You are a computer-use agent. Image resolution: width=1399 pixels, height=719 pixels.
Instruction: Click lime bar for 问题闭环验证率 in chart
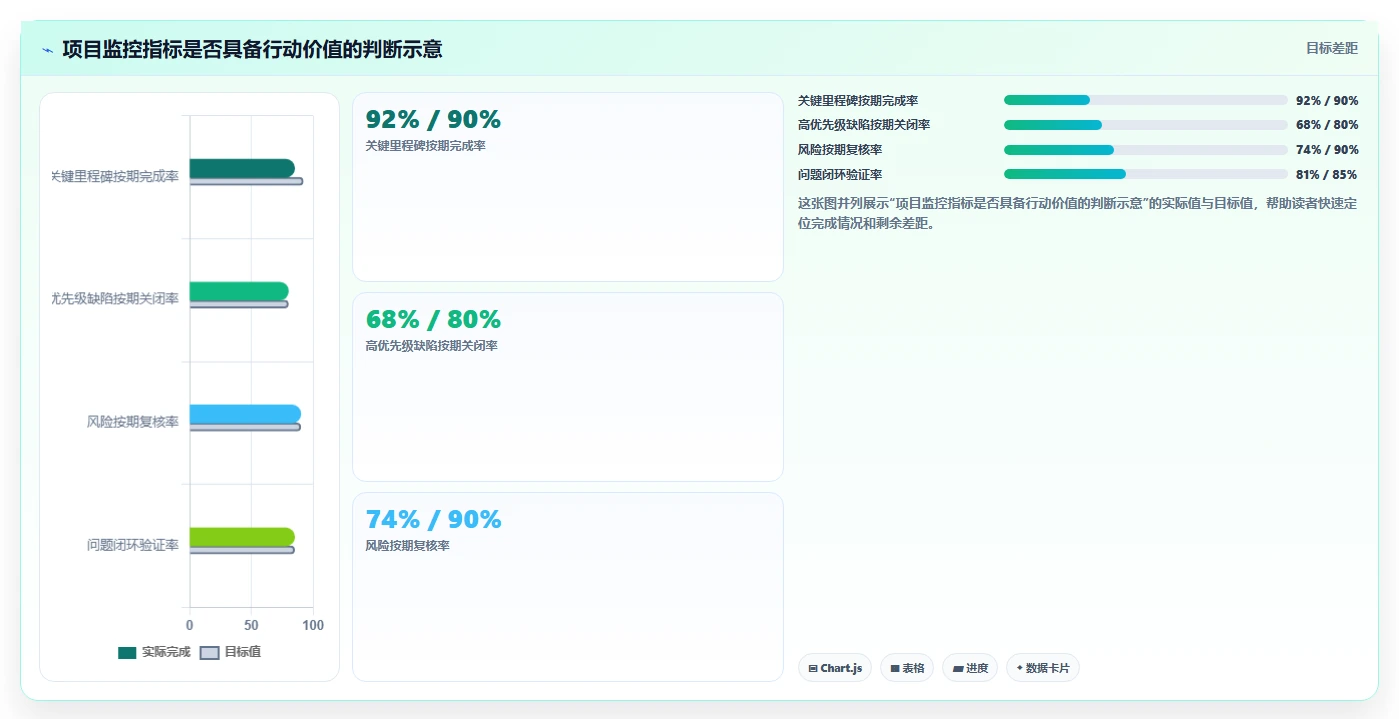tap(242, 537)
